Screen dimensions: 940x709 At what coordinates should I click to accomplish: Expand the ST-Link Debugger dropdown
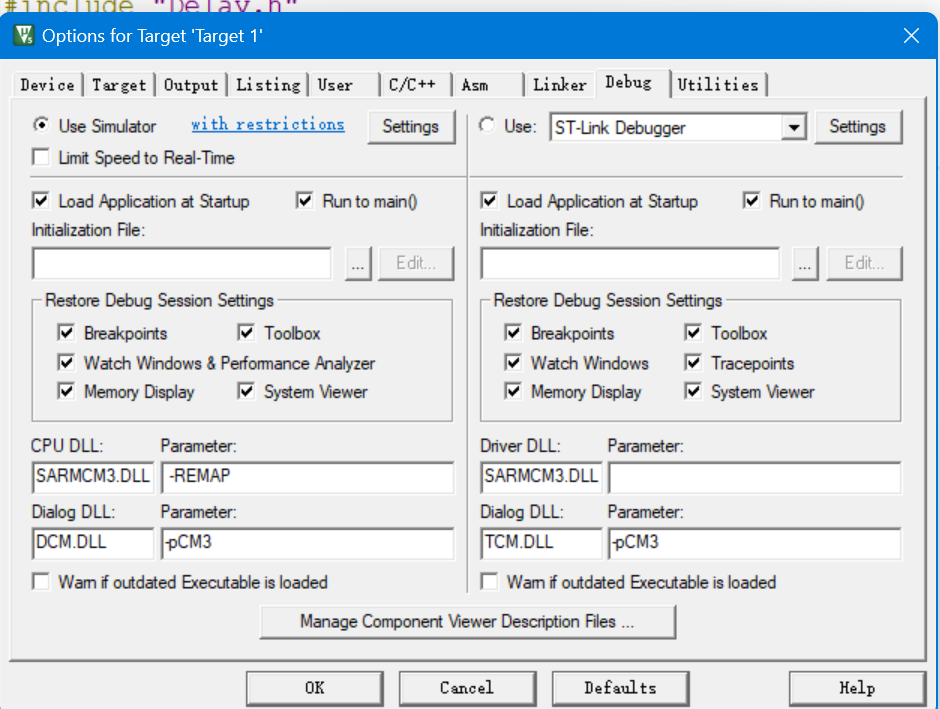coord(794,127)
